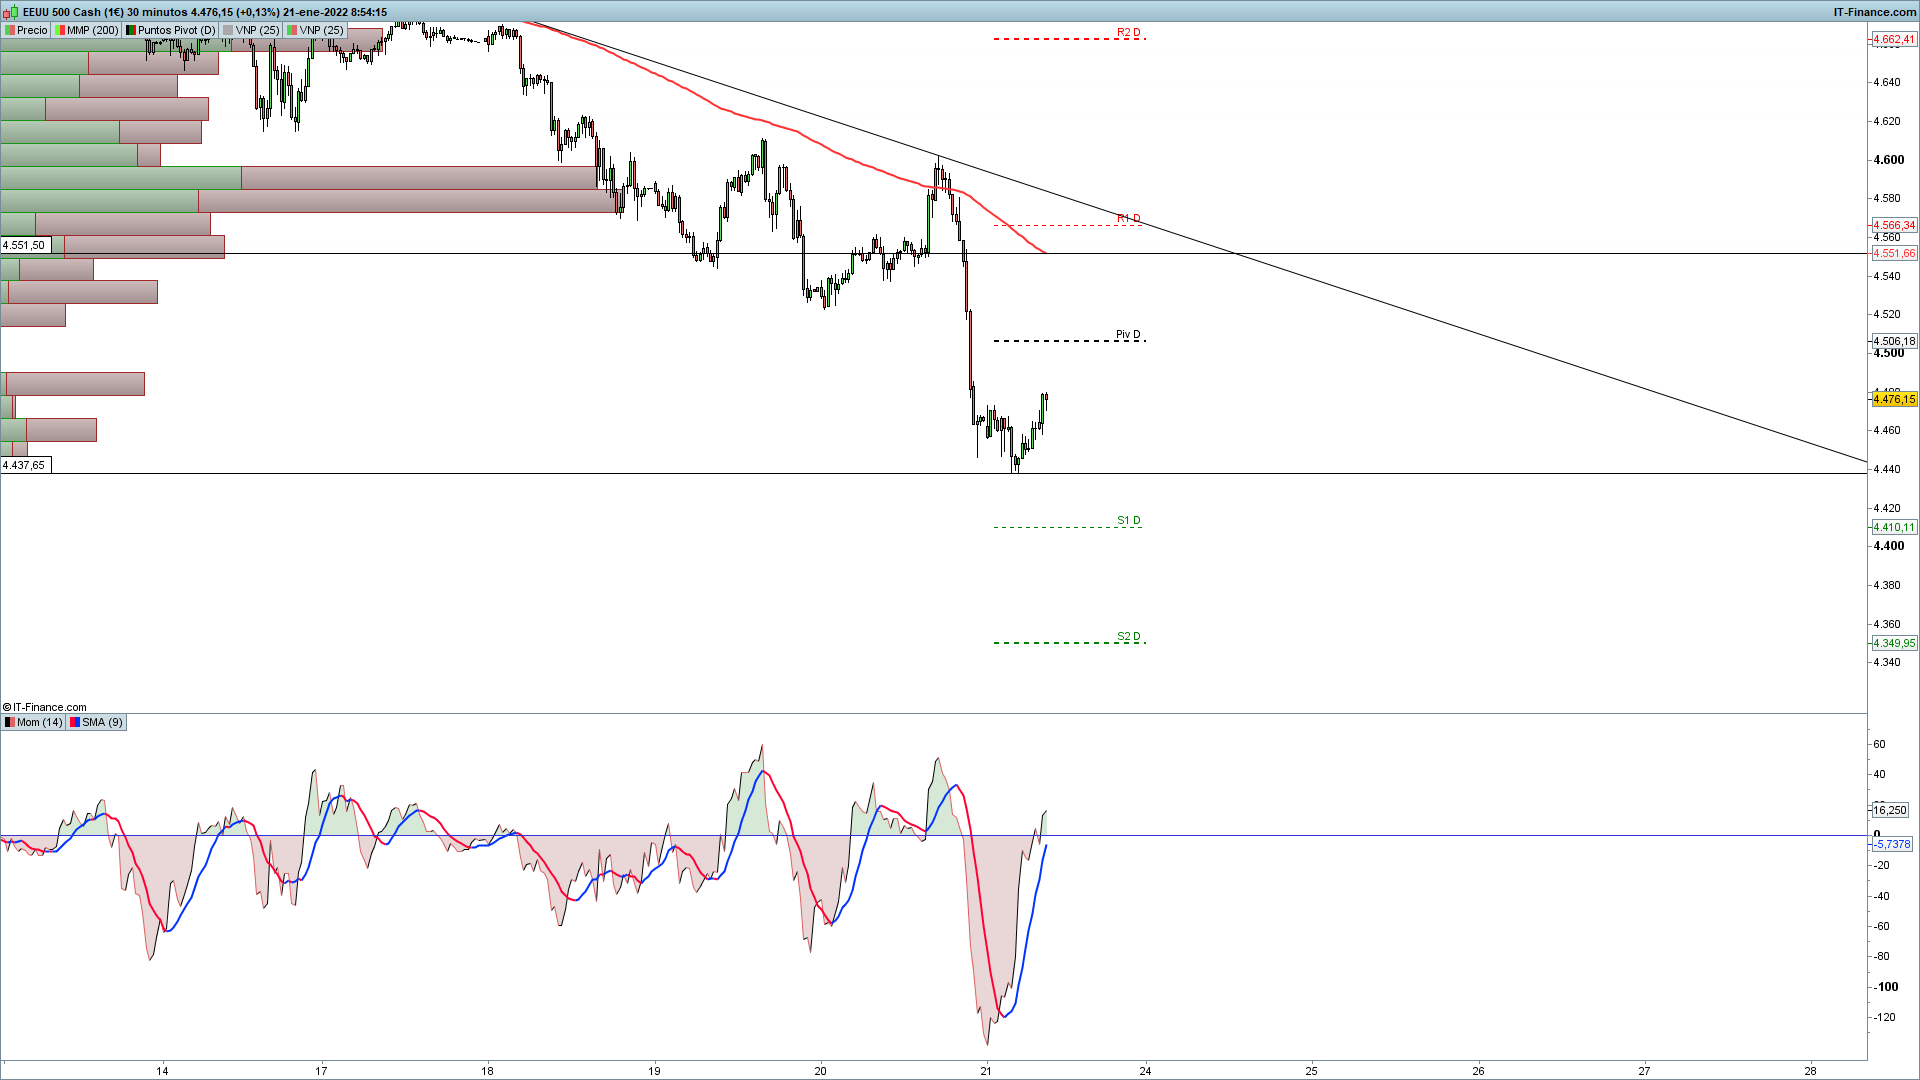This screenshot has width=1920, height=1080.
Task: Click the 4.640 level on the price scale
Action: pyautogui.click(x=1887, y=82)
